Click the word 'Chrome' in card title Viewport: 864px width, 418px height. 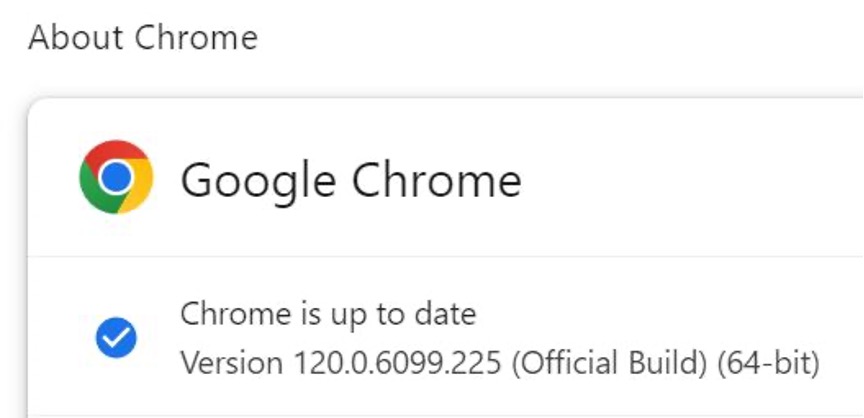click(x=436, y=180)
